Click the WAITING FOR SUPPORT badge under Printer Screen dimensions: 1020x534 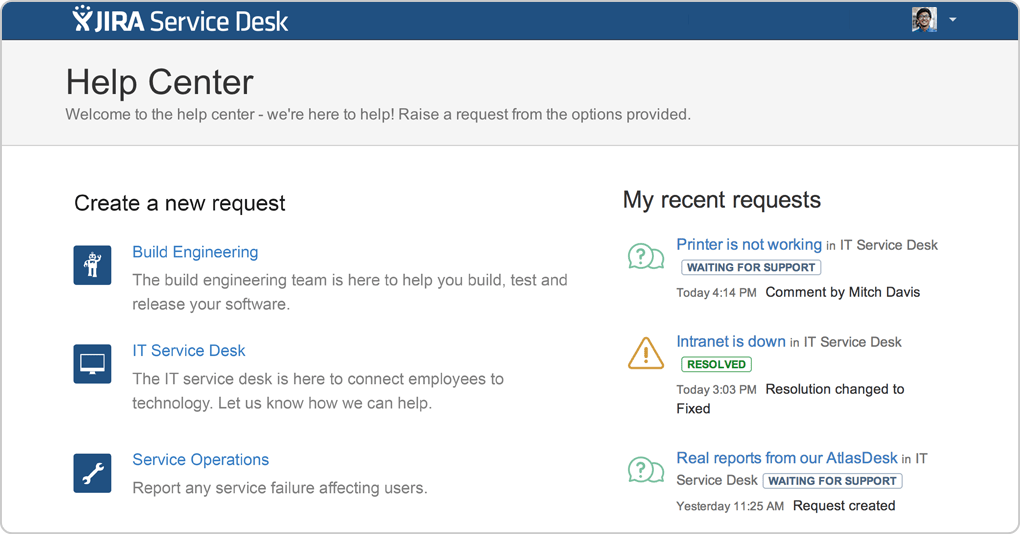[751, 267]
